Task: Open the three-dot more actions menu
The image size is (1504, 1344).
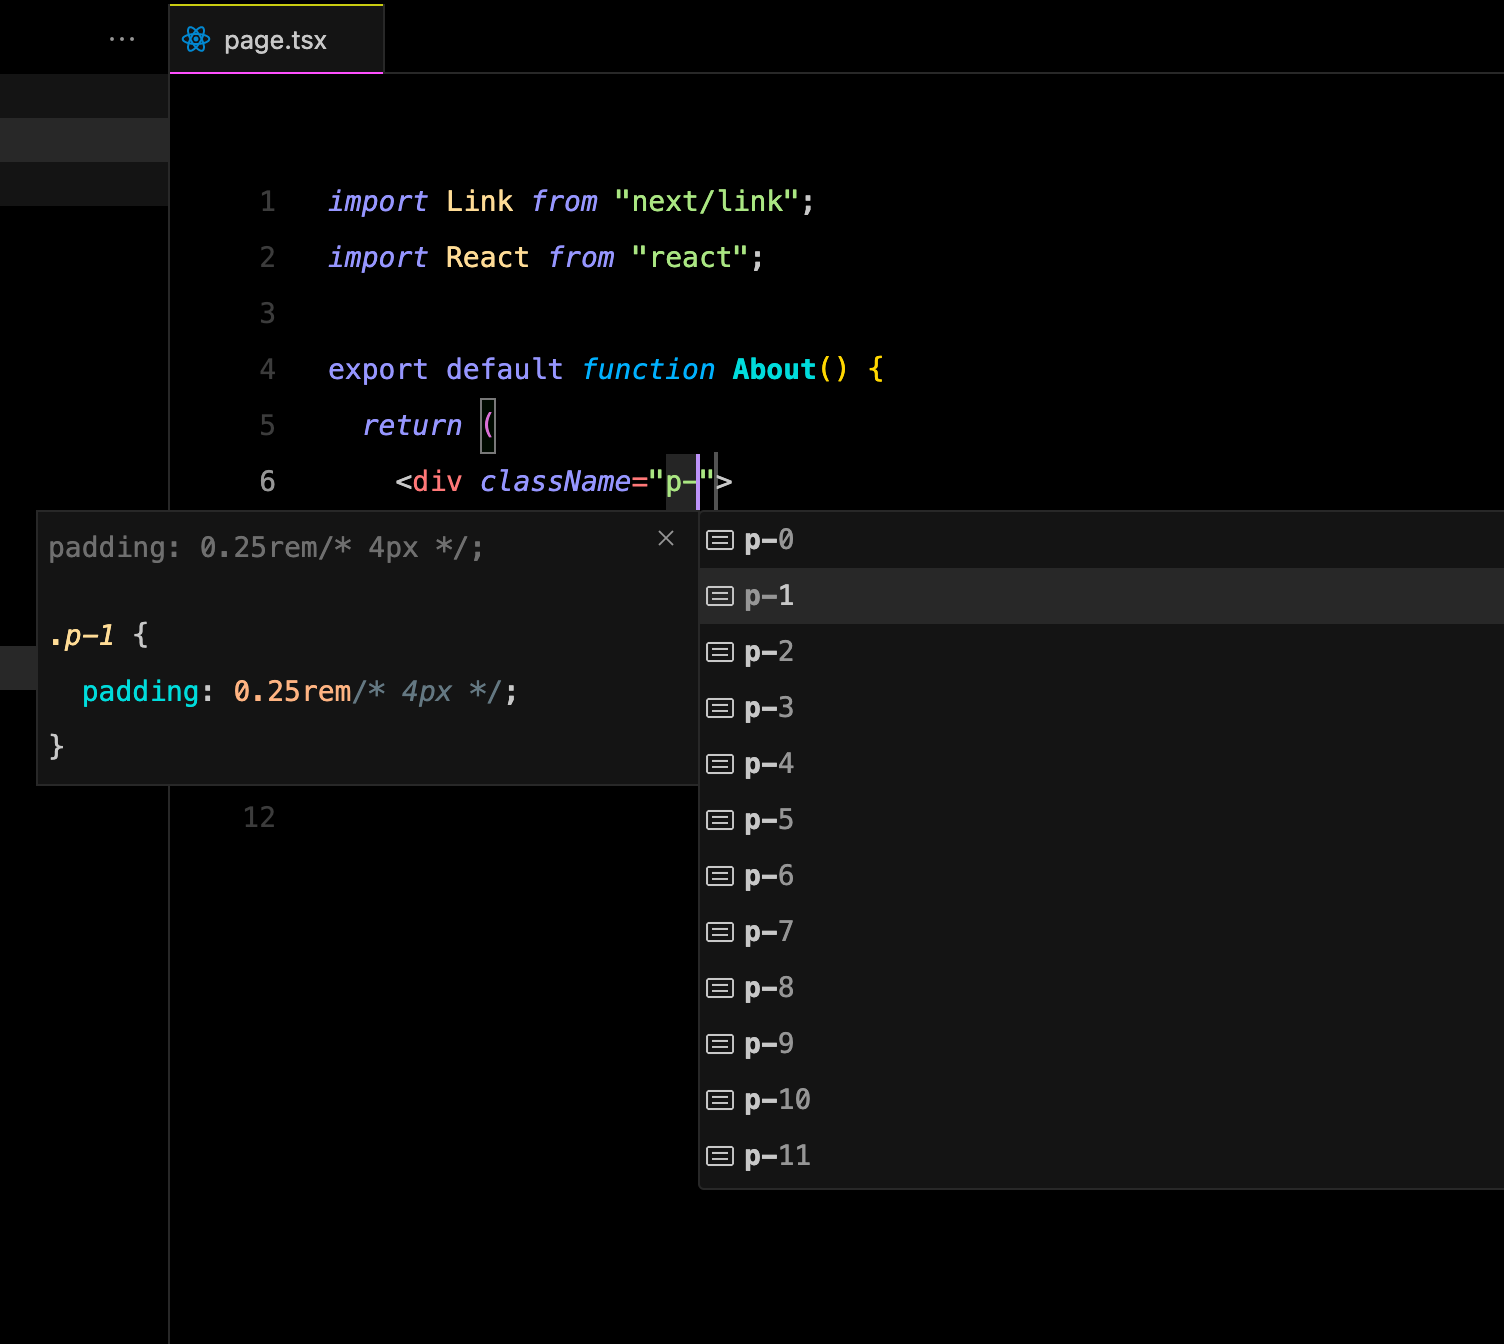Action: (122, 39)
